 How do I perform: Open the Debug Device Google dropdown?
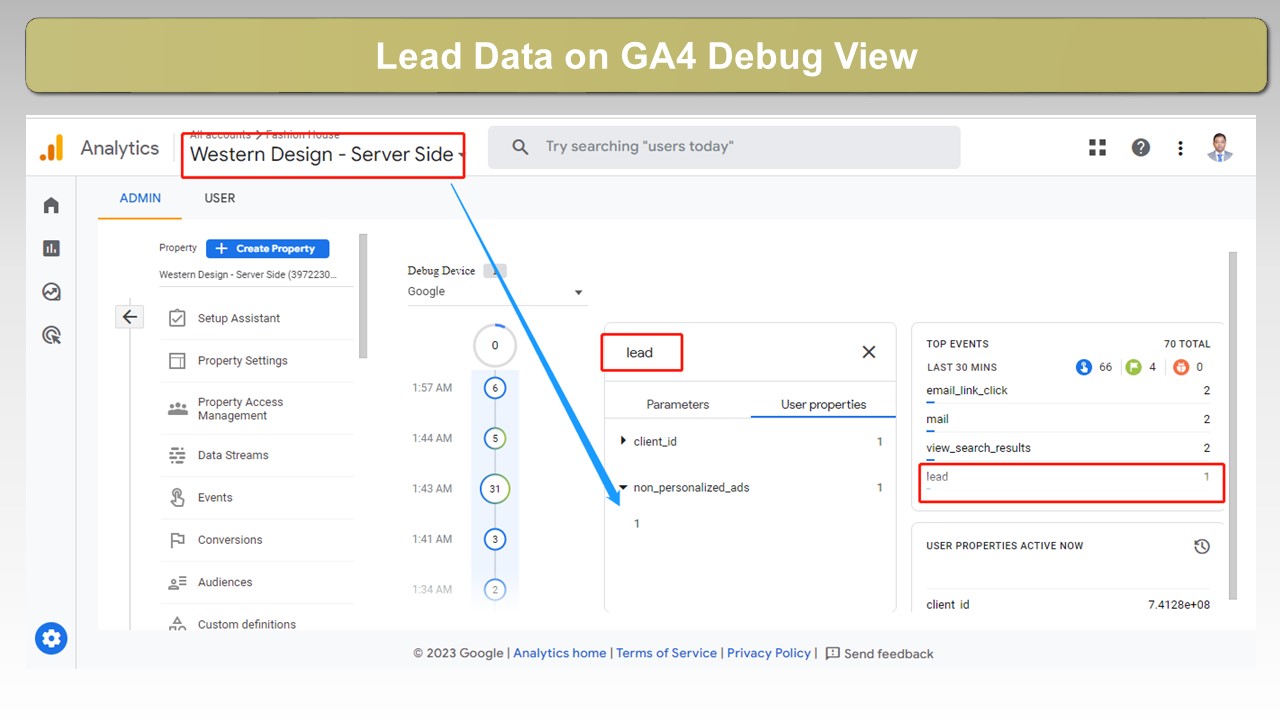(x=496, y=292)
